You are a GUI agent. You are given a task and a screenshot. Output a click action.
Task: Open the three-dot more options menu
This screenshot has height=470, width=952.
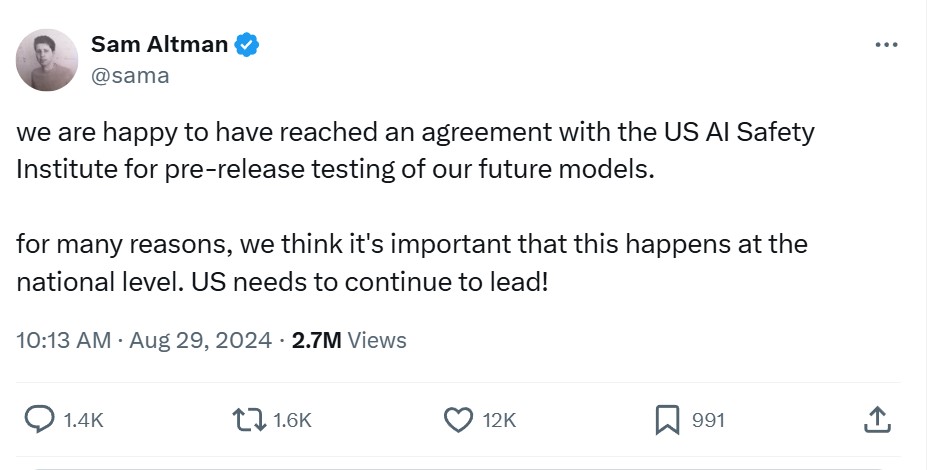click(x=886, y=45)
